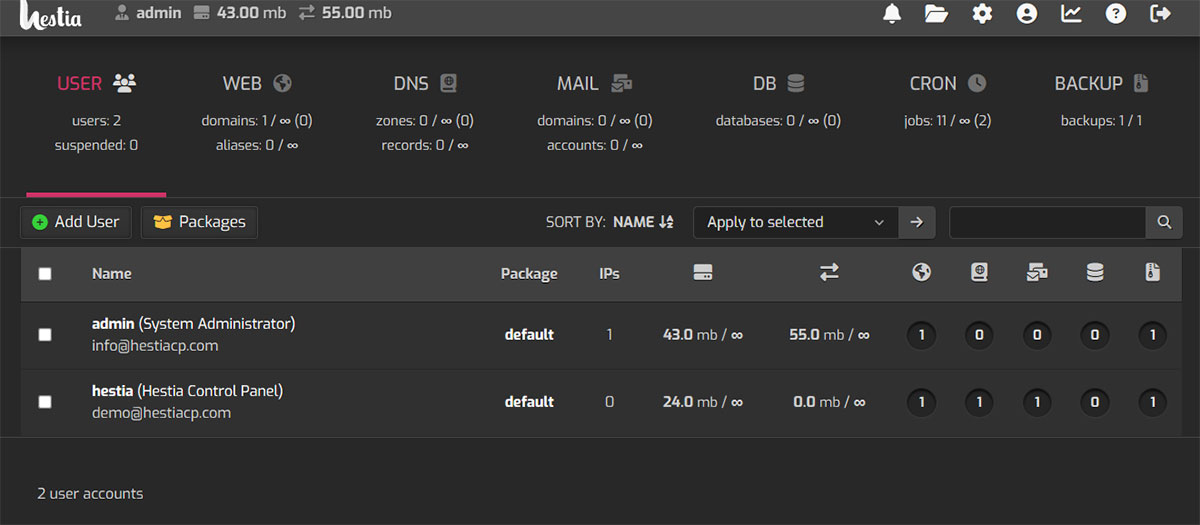The height and width of the screenshot is (525, 1200).
Task: Open server settings gear icon
Action: coord(982,14)
